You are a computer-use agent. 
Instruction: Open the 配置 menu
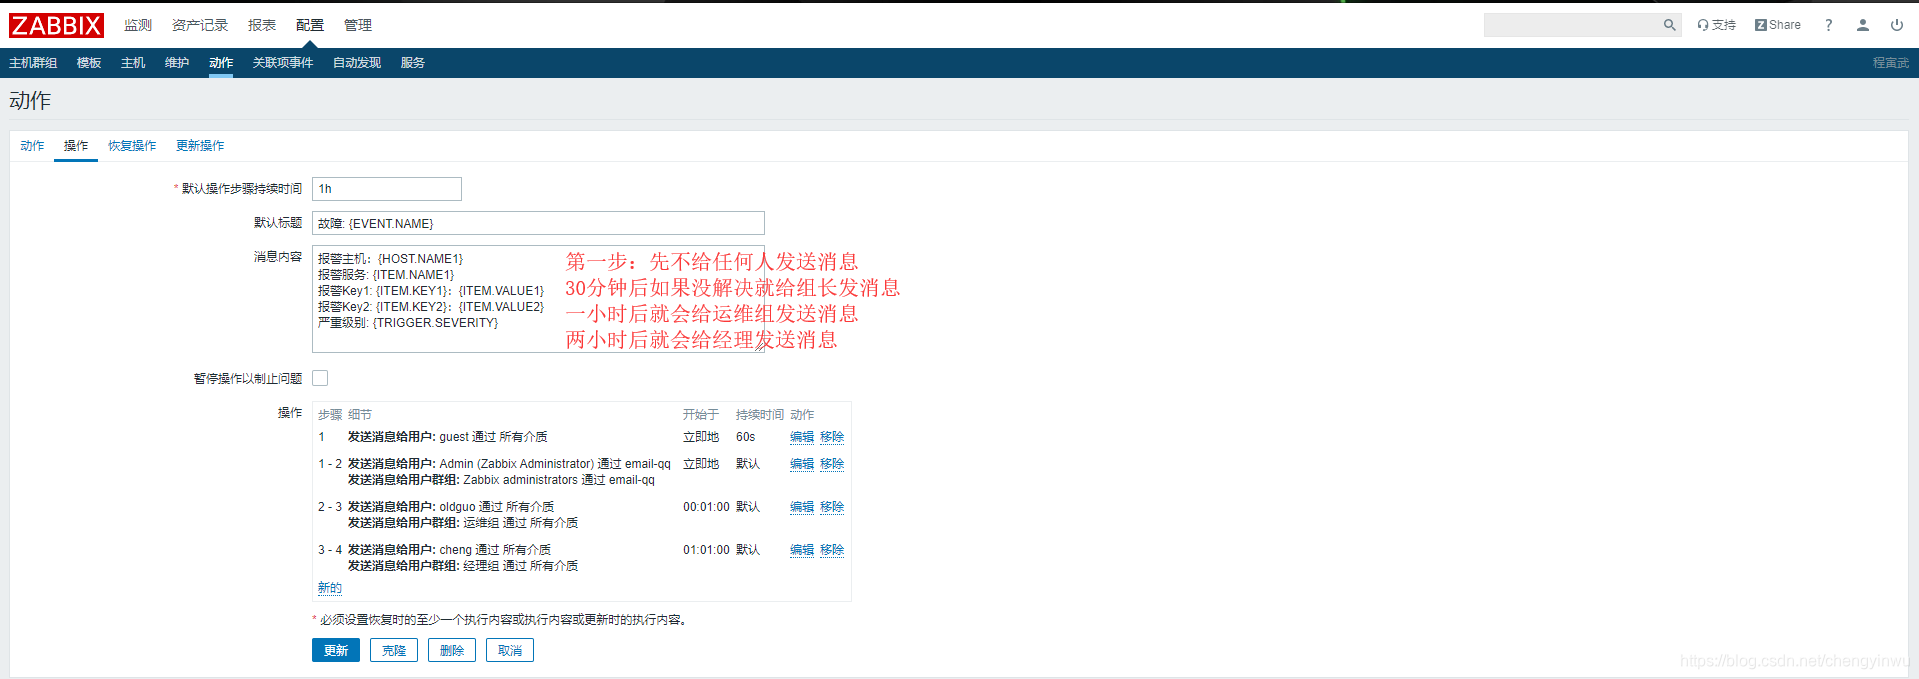(310, 25)
